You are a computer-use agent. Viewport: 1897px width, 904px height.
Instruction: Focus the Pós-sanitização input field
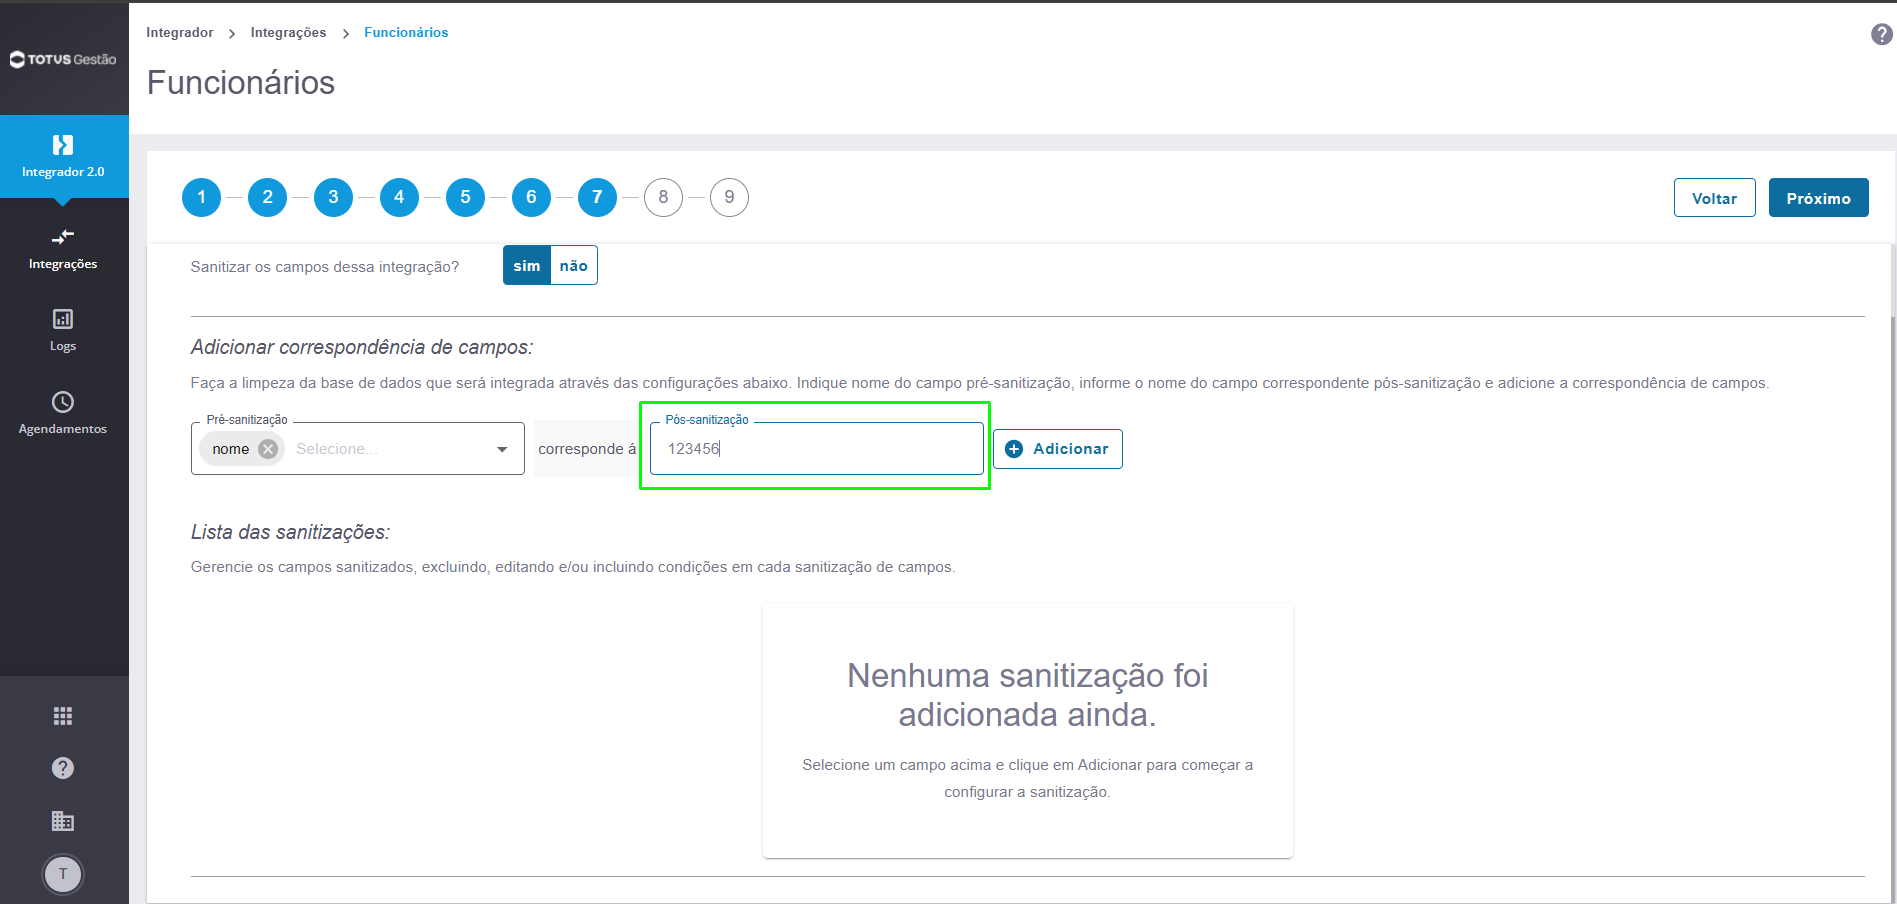click(x=817, y=449)
